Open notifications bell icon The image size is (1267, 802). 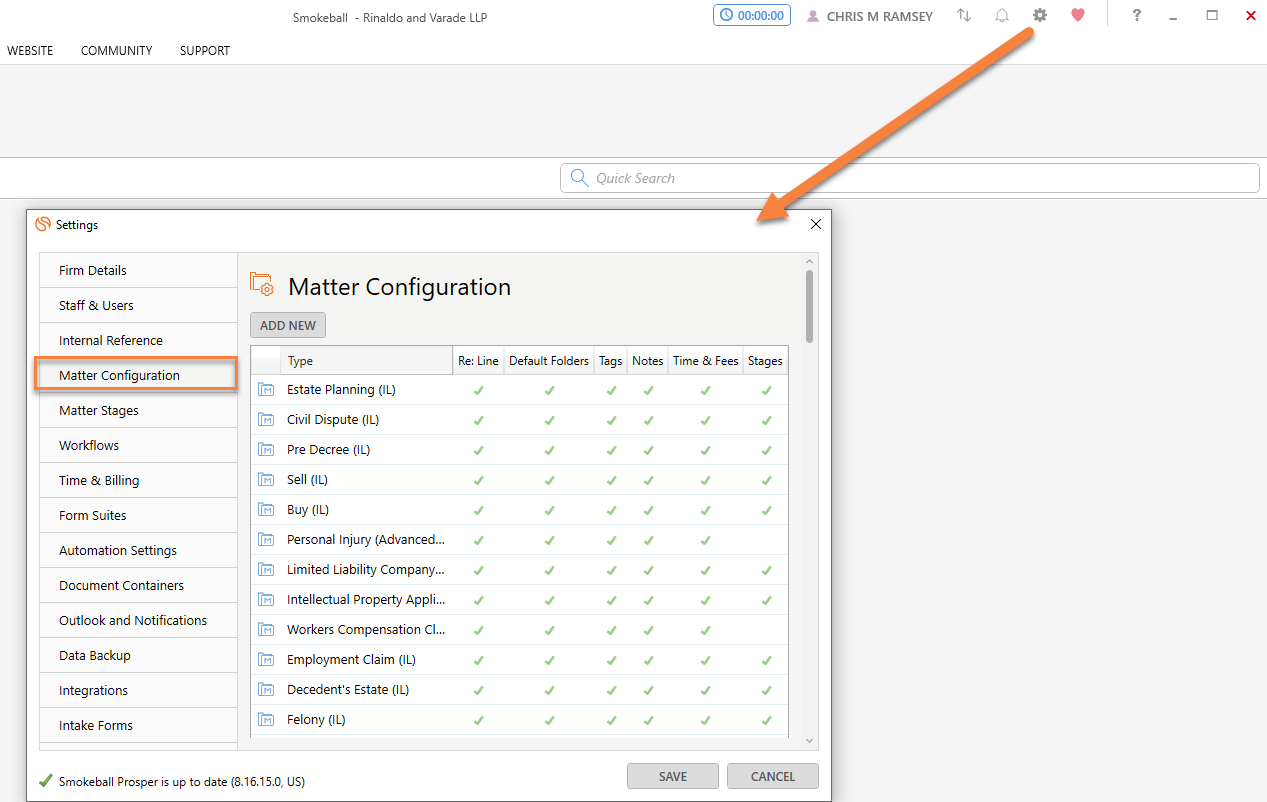point(1002,16)
